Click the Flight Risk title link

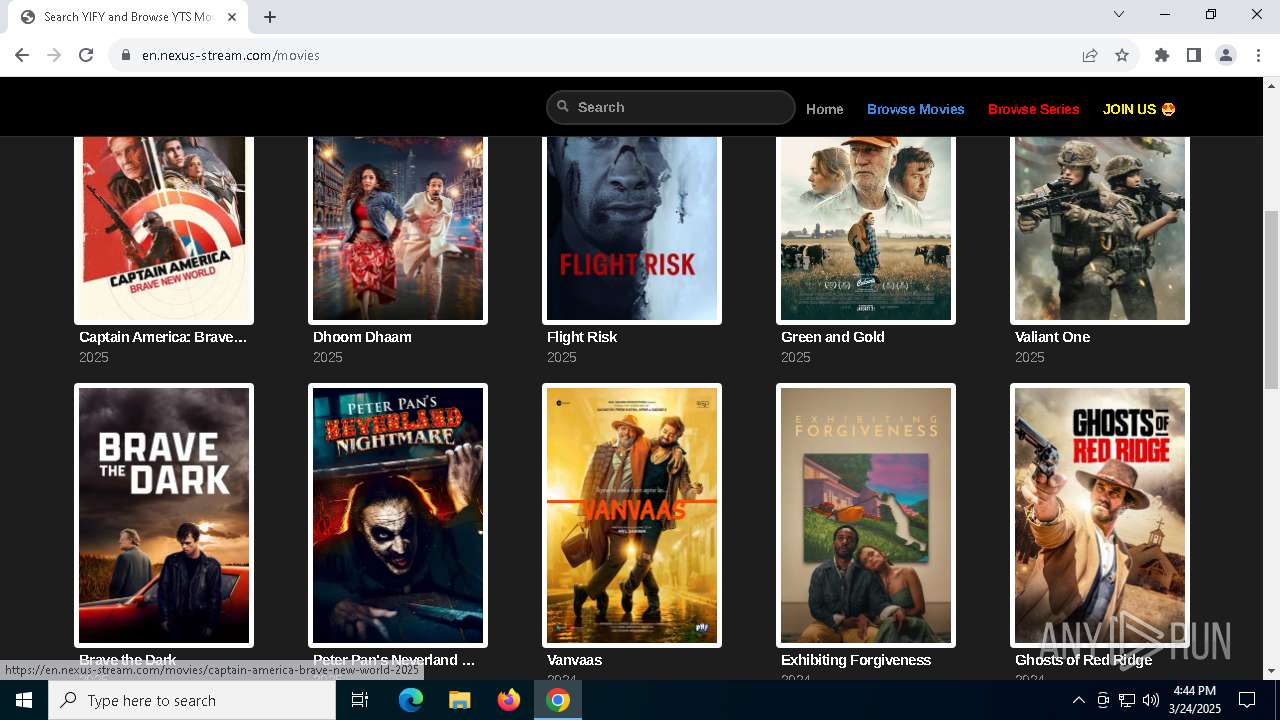[x=582, y=337]
